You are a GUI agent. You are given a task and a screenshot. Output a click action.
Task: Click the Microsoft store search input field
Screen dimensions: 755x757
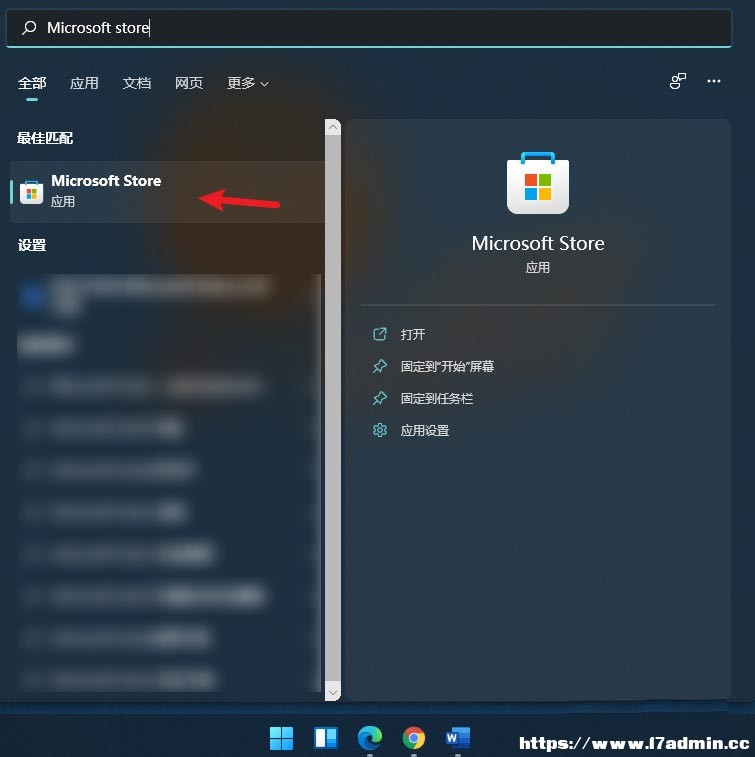click(x=369, y=28)
